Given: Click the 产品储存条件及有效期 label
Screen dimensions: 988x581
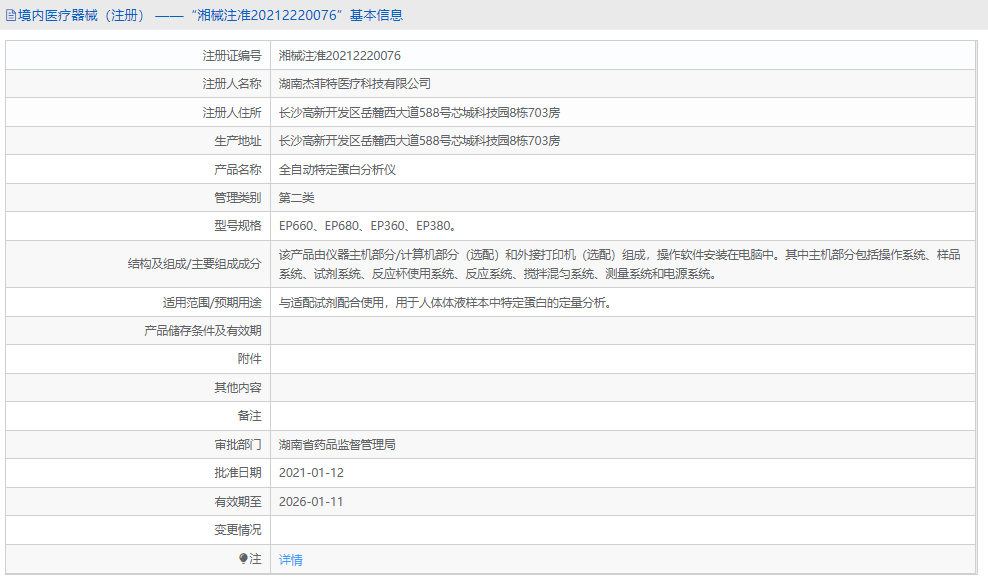Looking at the screenshot, I should (202, 331).
